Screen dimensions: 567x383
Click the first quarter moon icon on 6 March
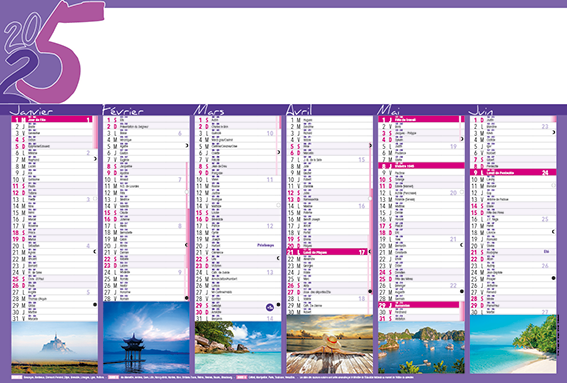pyautogui.click(x=278, y=152)
